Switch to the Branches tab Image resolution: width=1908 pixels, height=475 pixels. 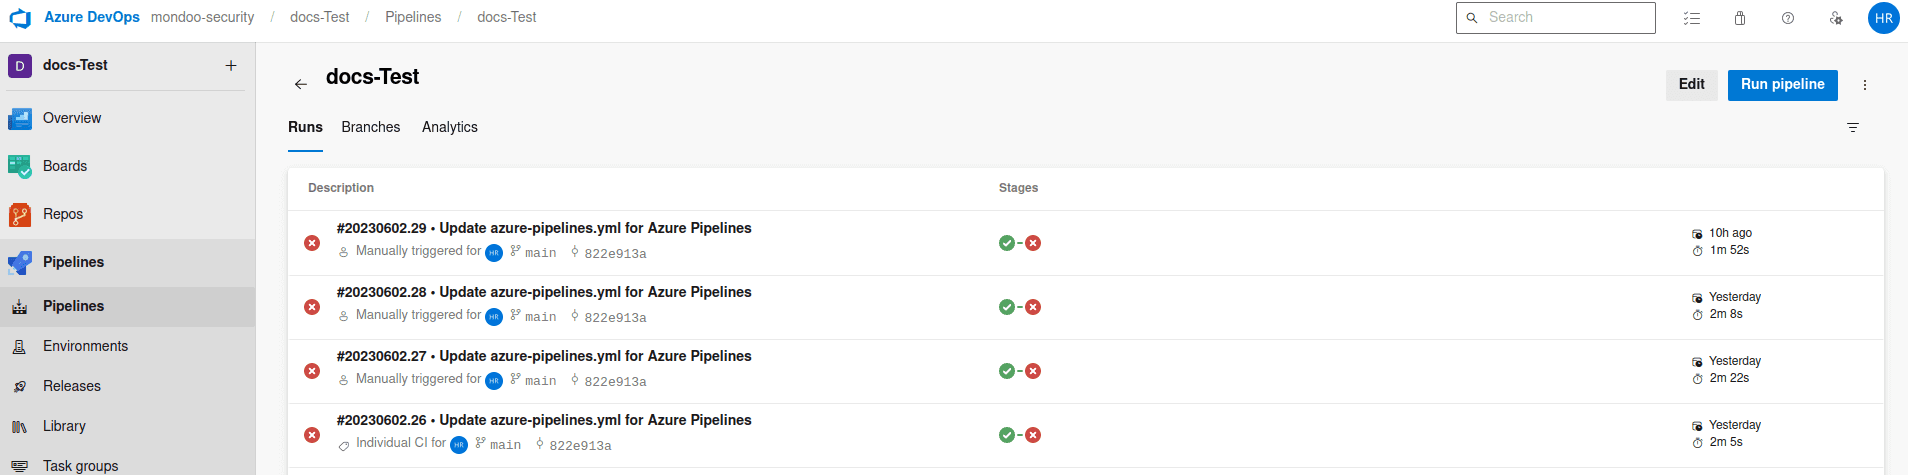coord(370,127)
